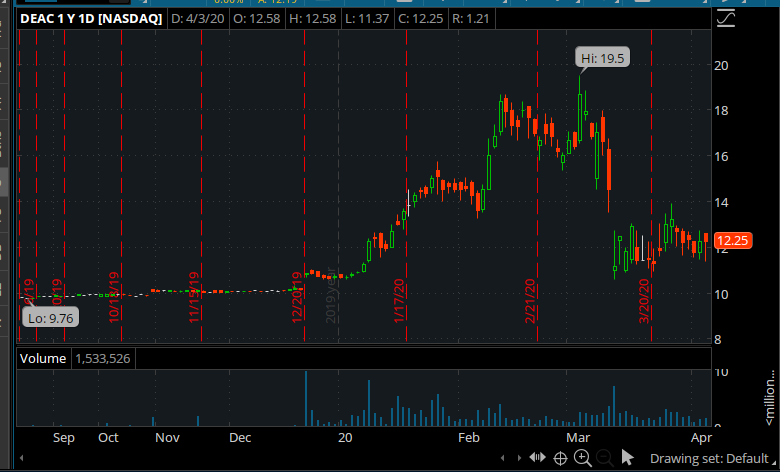Click the orange 12.25 last price label

pos(733,241)
